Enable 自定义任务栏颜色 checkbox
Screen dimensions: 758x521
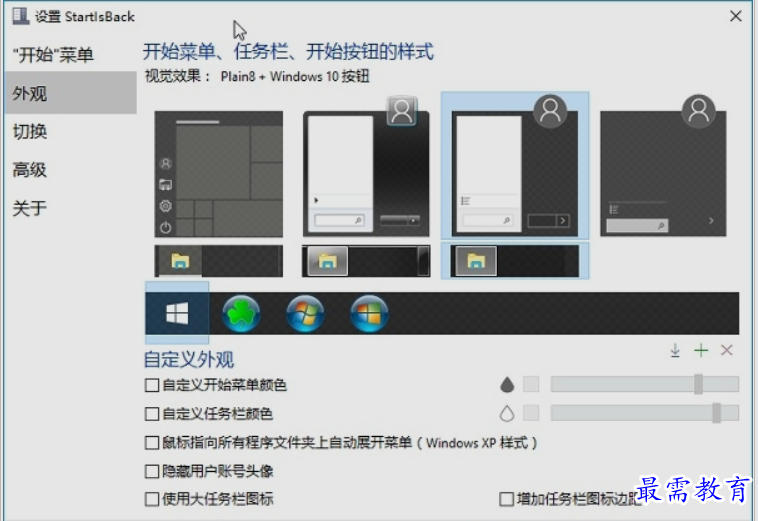(152, 414)
